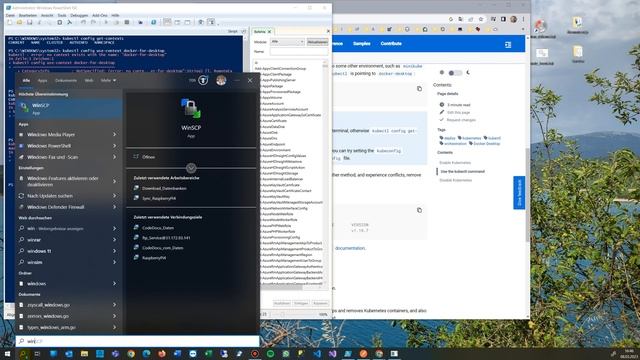Click Use the kubectl command contents entry
The height and width of the screenshot is (360, 640).
pyautogui.click(x=462, y=171)
